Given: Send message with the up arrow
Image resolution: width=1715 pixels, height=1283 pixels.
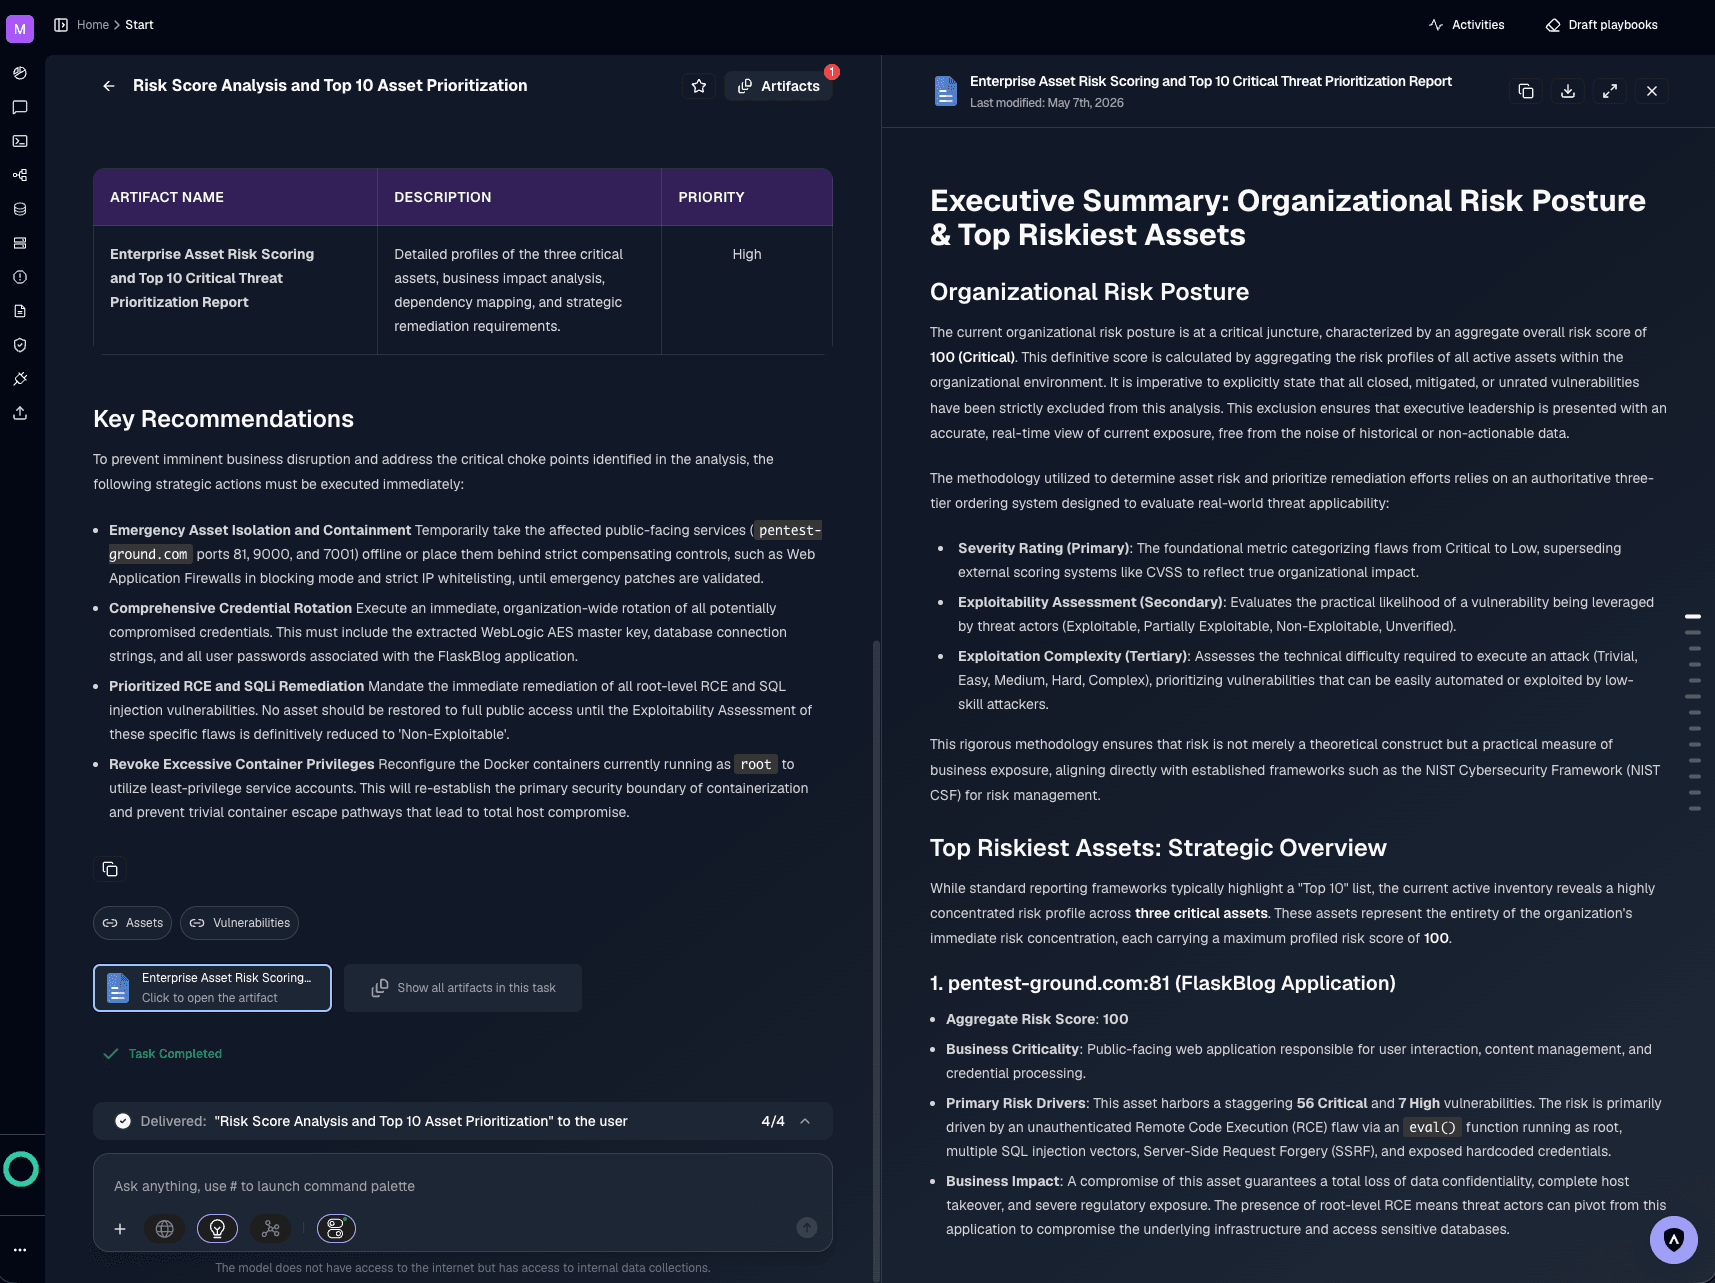Looking at the screenshot, I should click(x=807, y=1228).
